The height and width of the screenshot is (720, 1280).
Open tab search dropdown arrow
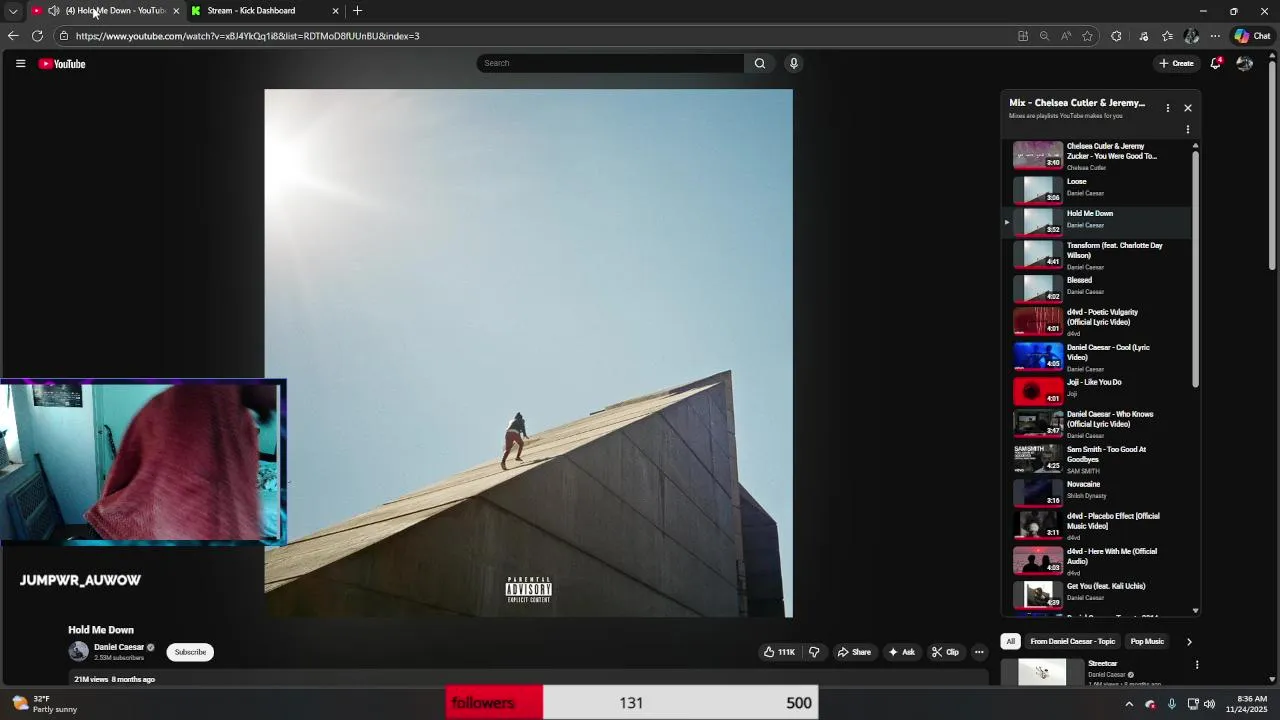pos(13,11)
